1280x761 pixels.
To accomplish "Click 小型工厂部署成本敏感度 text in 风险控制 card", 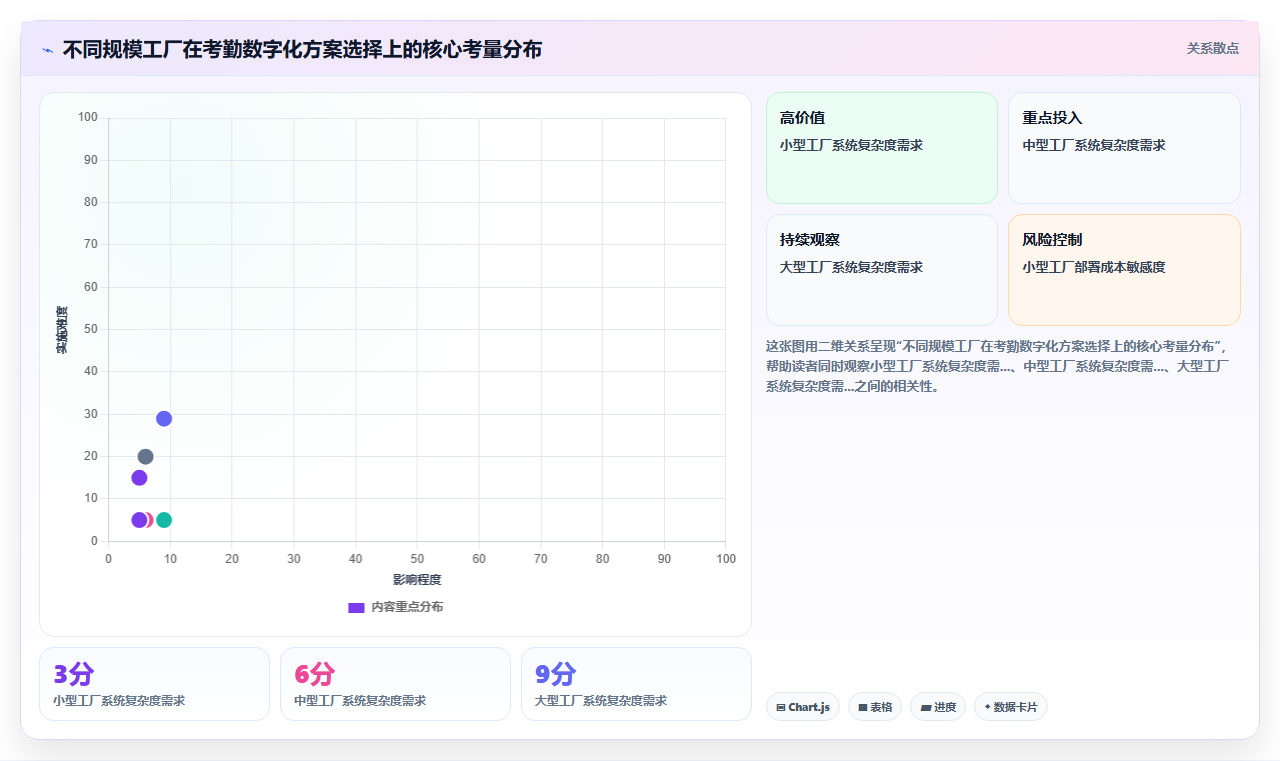I will 1094,267.
